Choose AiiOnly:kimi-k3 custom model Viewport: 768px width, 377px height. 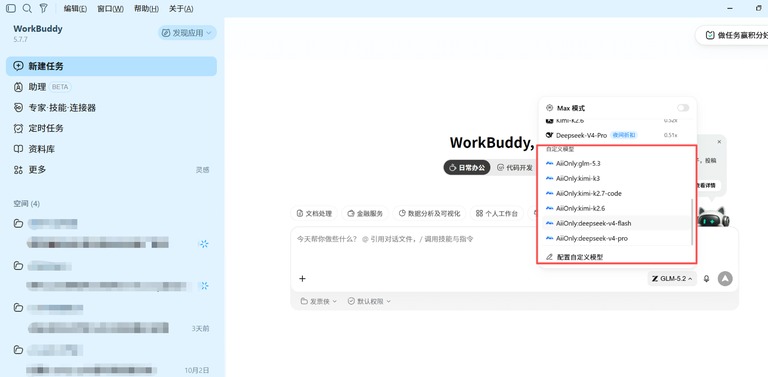coord(617,178)
